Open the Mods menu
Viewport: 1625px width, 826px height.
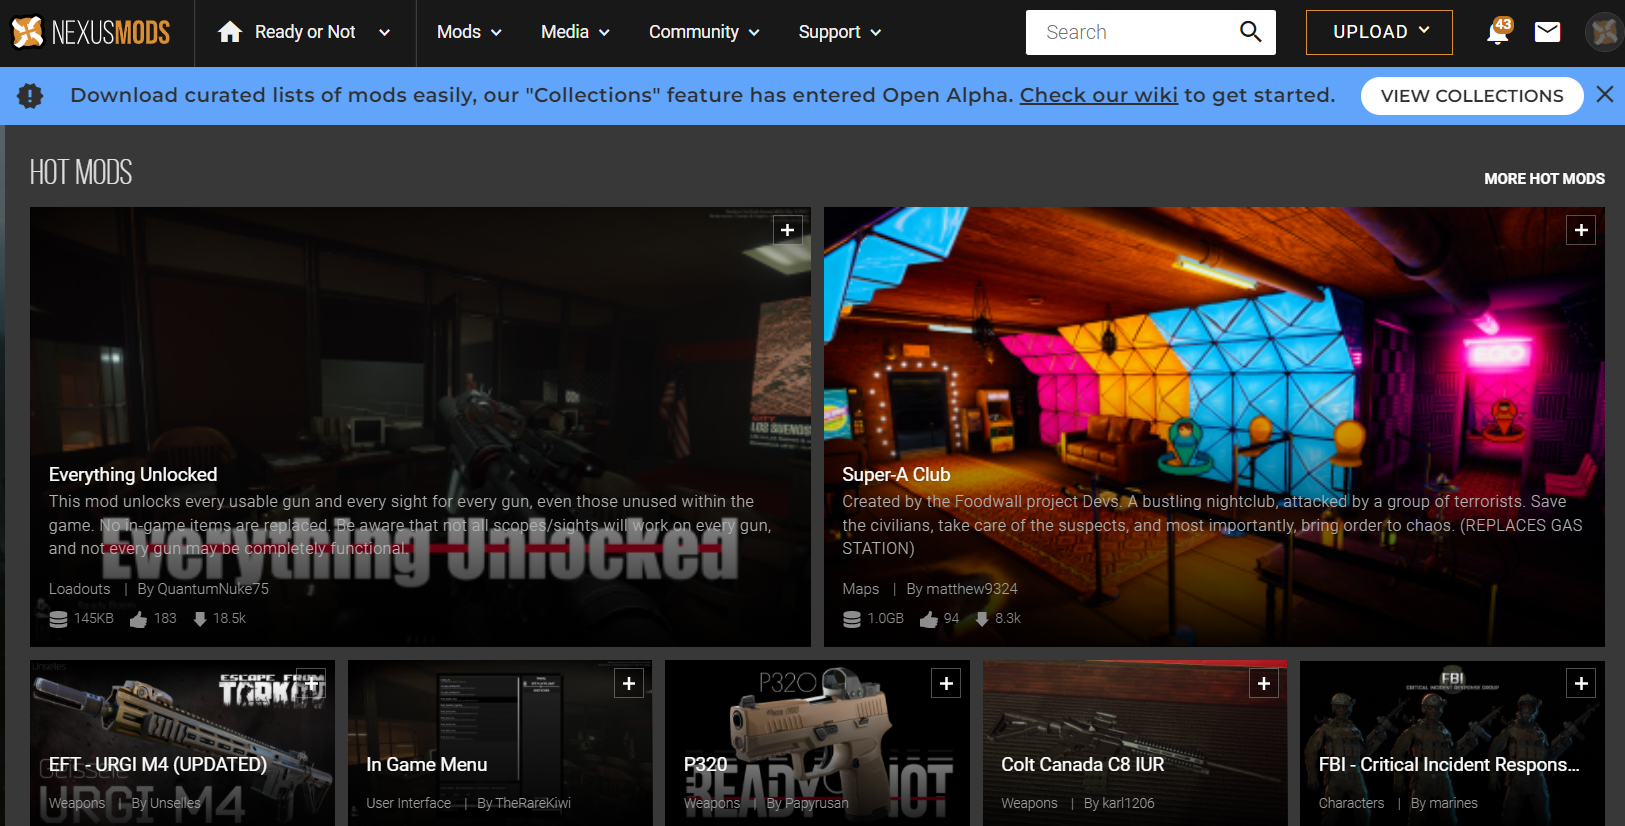click(469, 32)
